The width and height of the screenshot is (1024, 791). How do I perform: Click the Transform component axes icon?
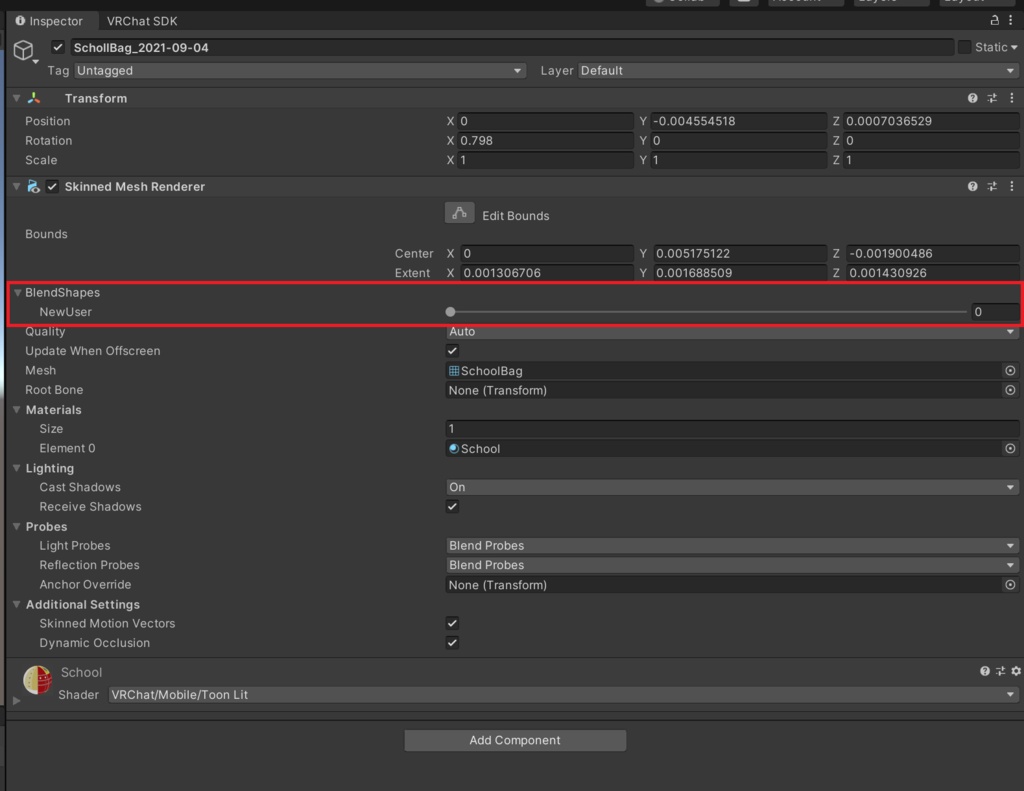coord(34,98)
